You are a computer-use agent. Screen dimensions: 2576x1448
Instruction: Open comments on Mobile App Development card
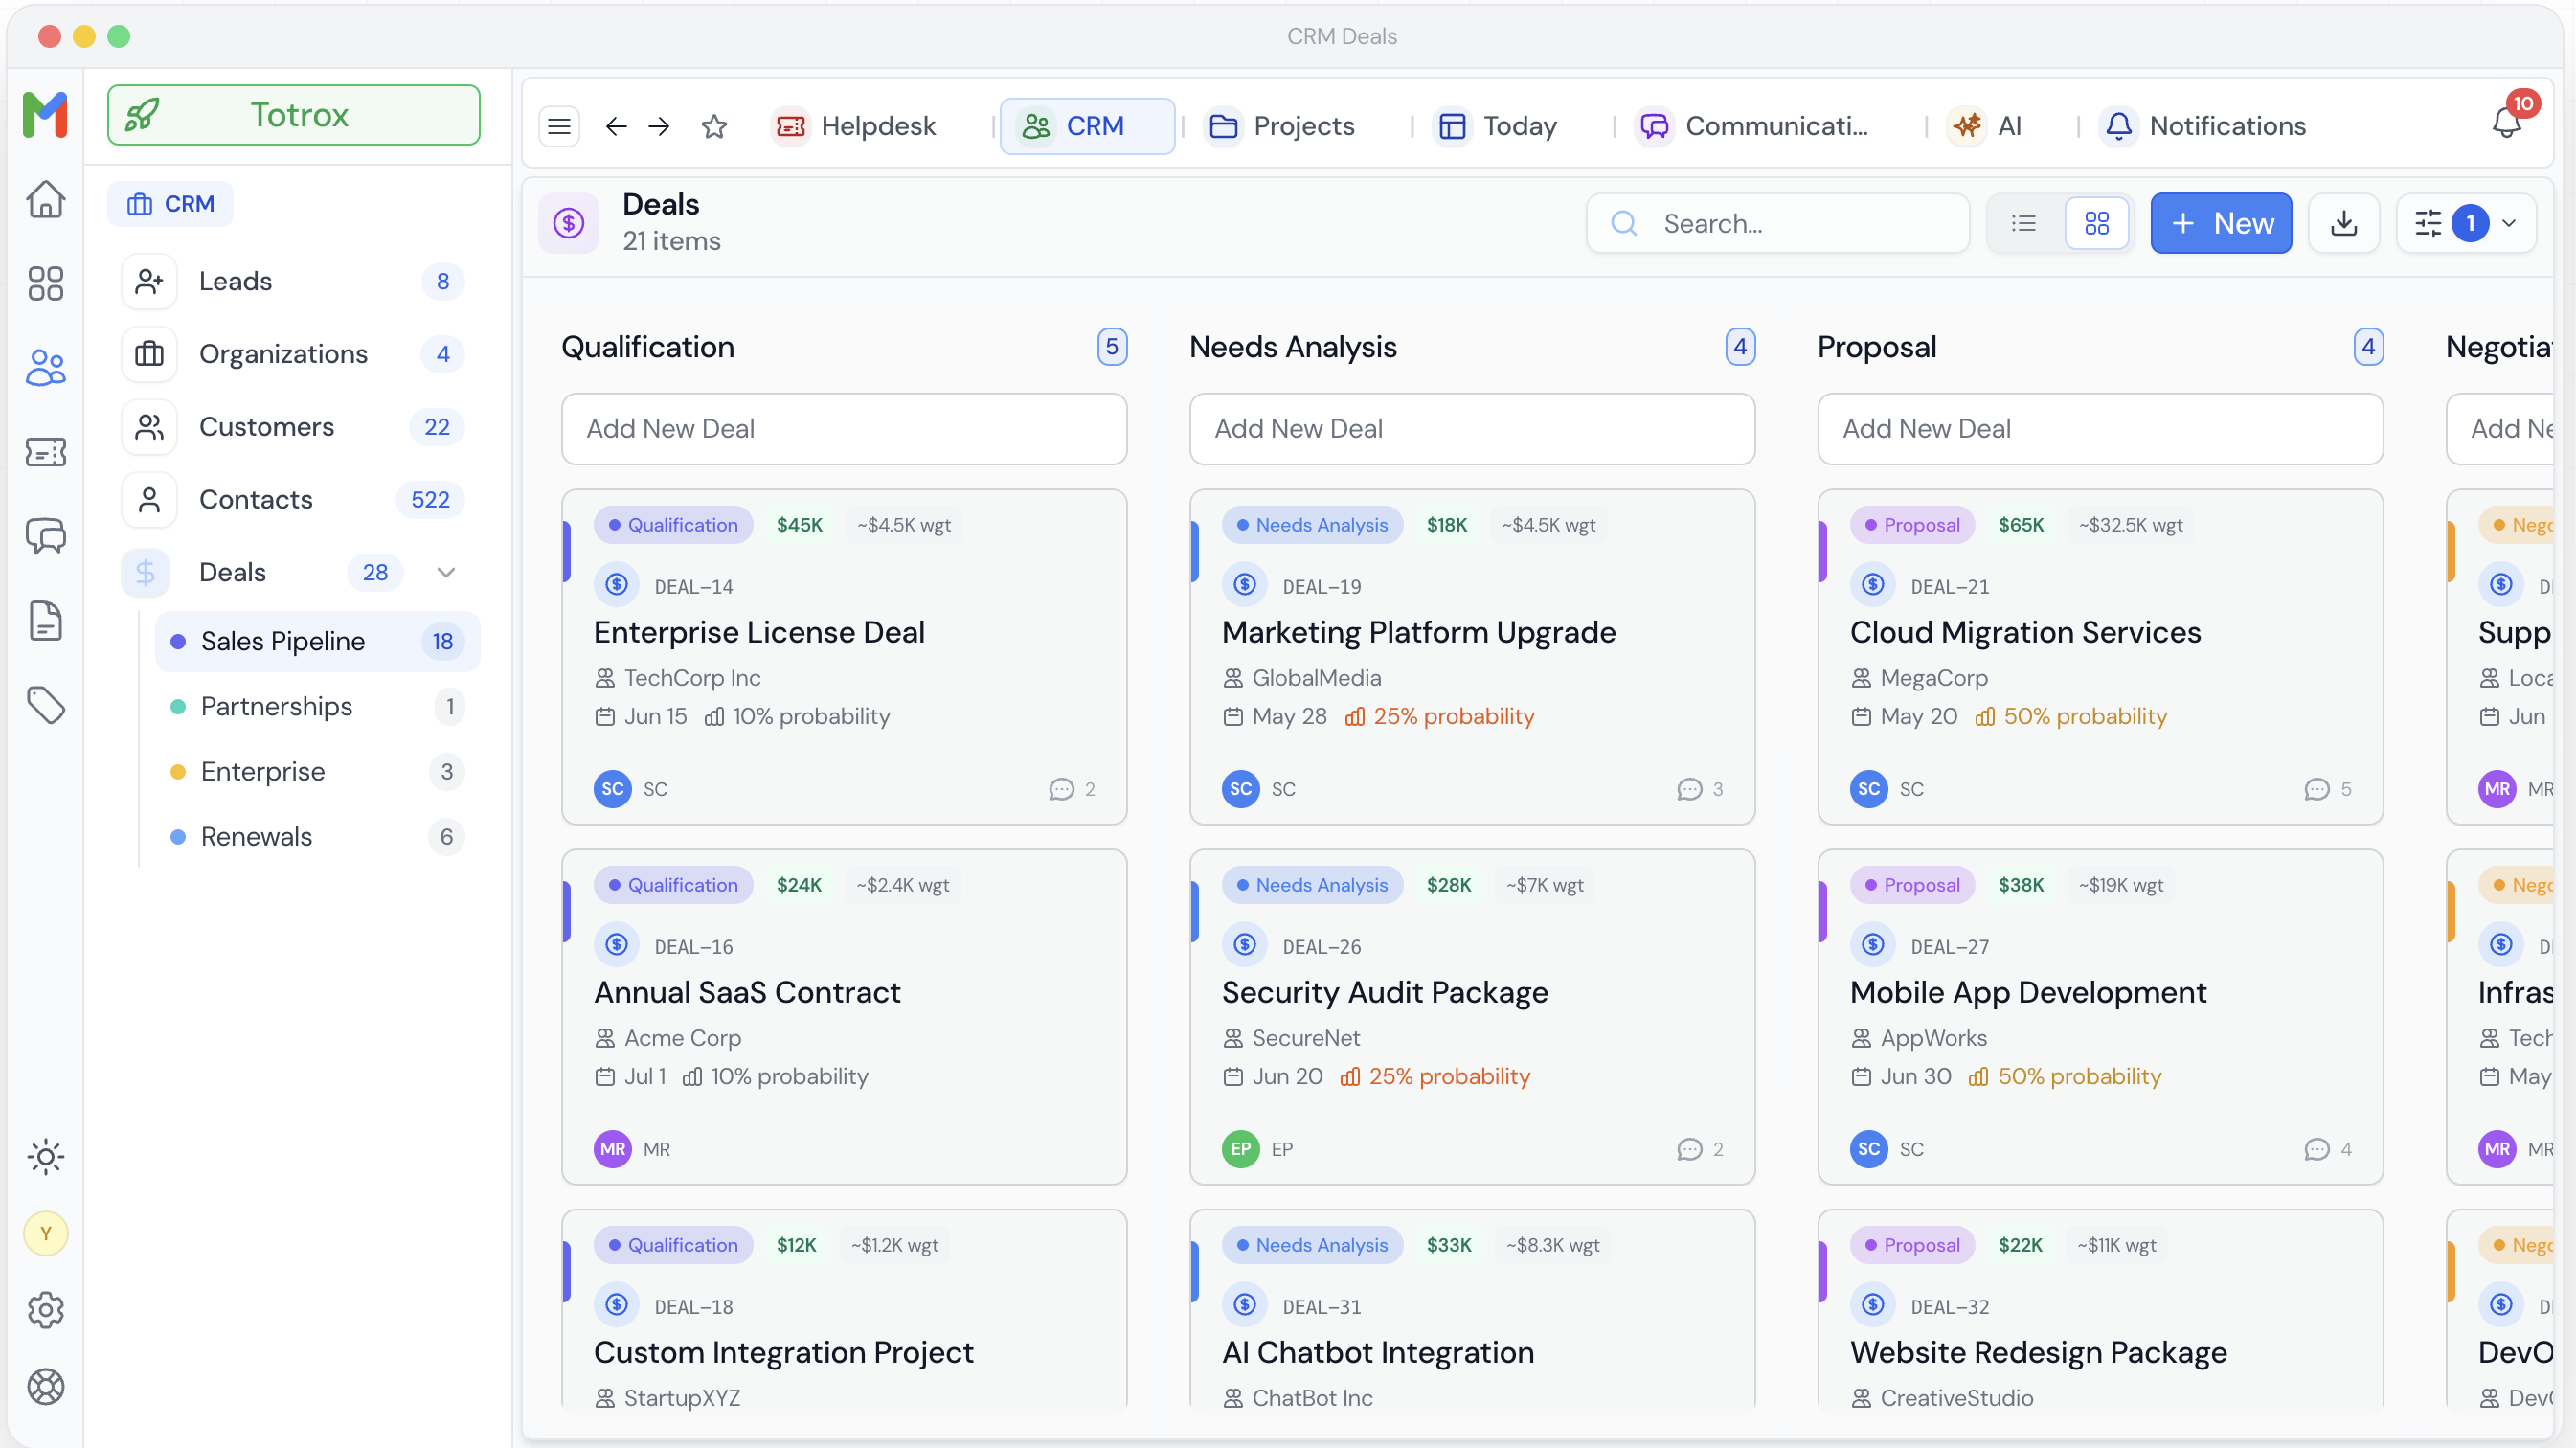click(2328, 1150)
